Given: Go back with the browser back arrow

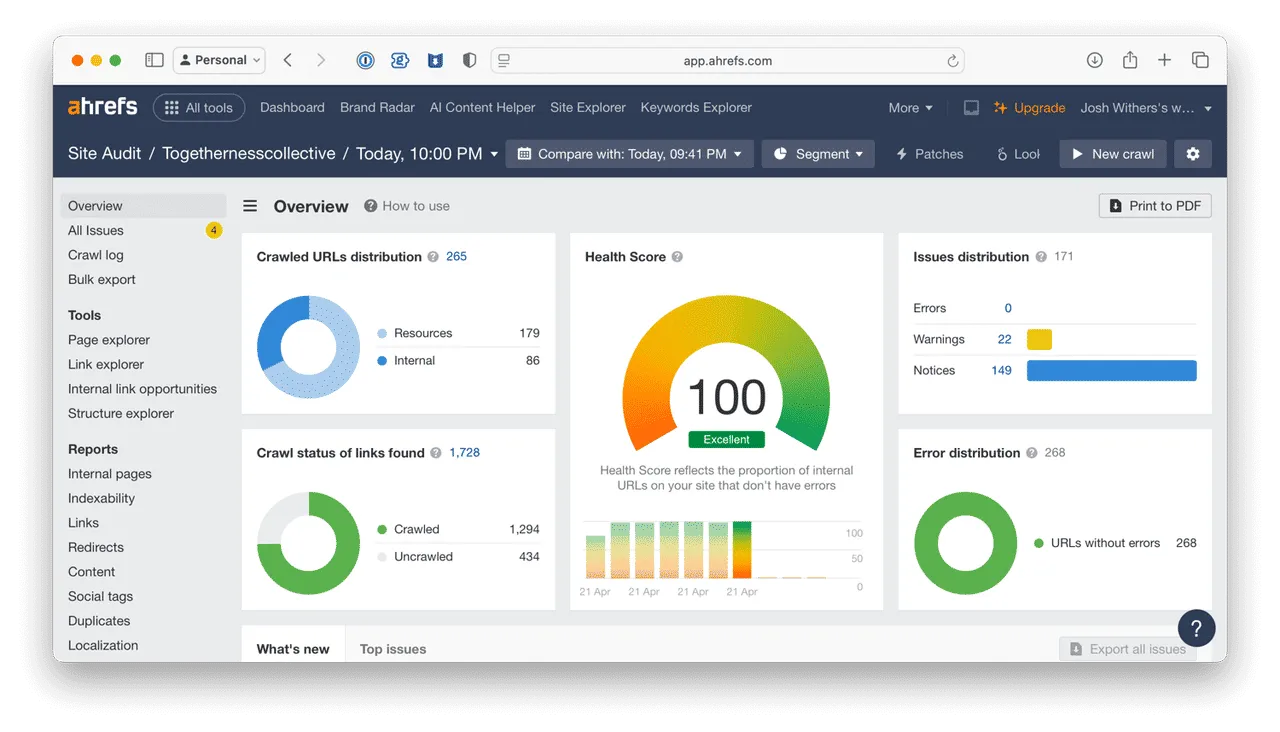Looking at the screenshot, I should 288,60.
